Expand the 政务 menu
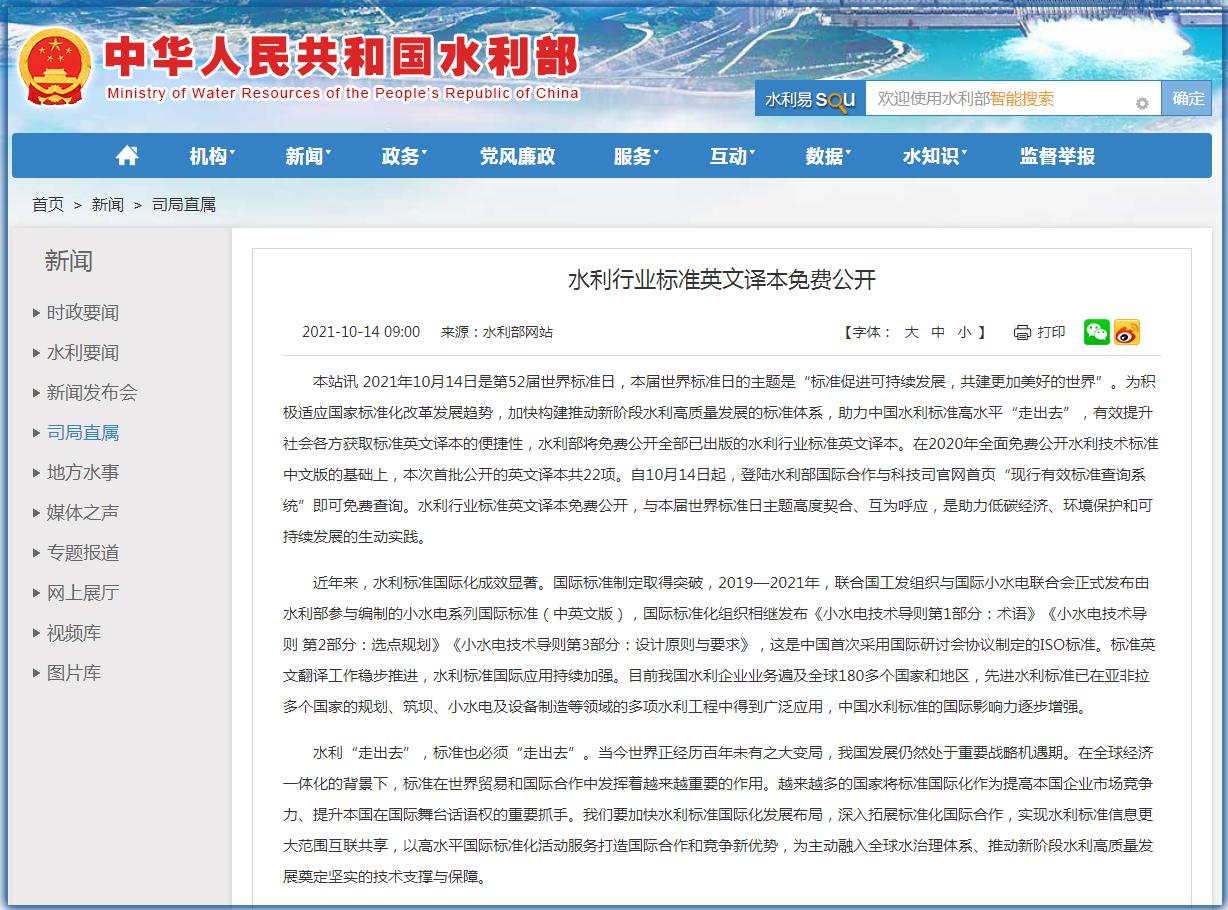 pyautogui.click(x=404, y=156)
